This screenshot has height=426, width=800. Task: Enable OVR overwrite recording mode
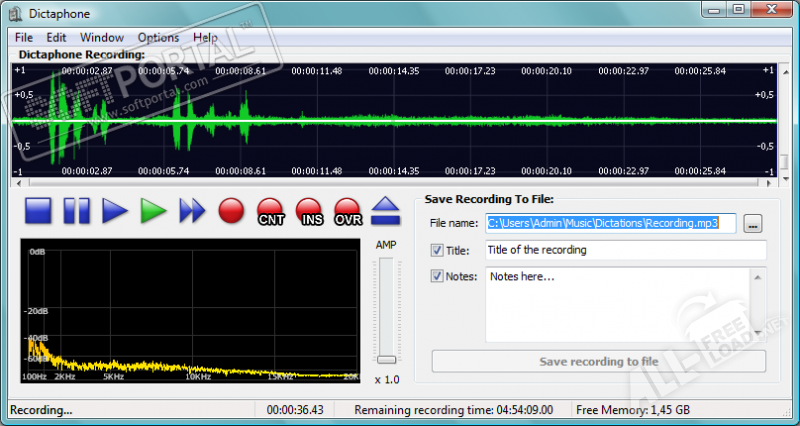pyautogui.click(x=347, y=211)
